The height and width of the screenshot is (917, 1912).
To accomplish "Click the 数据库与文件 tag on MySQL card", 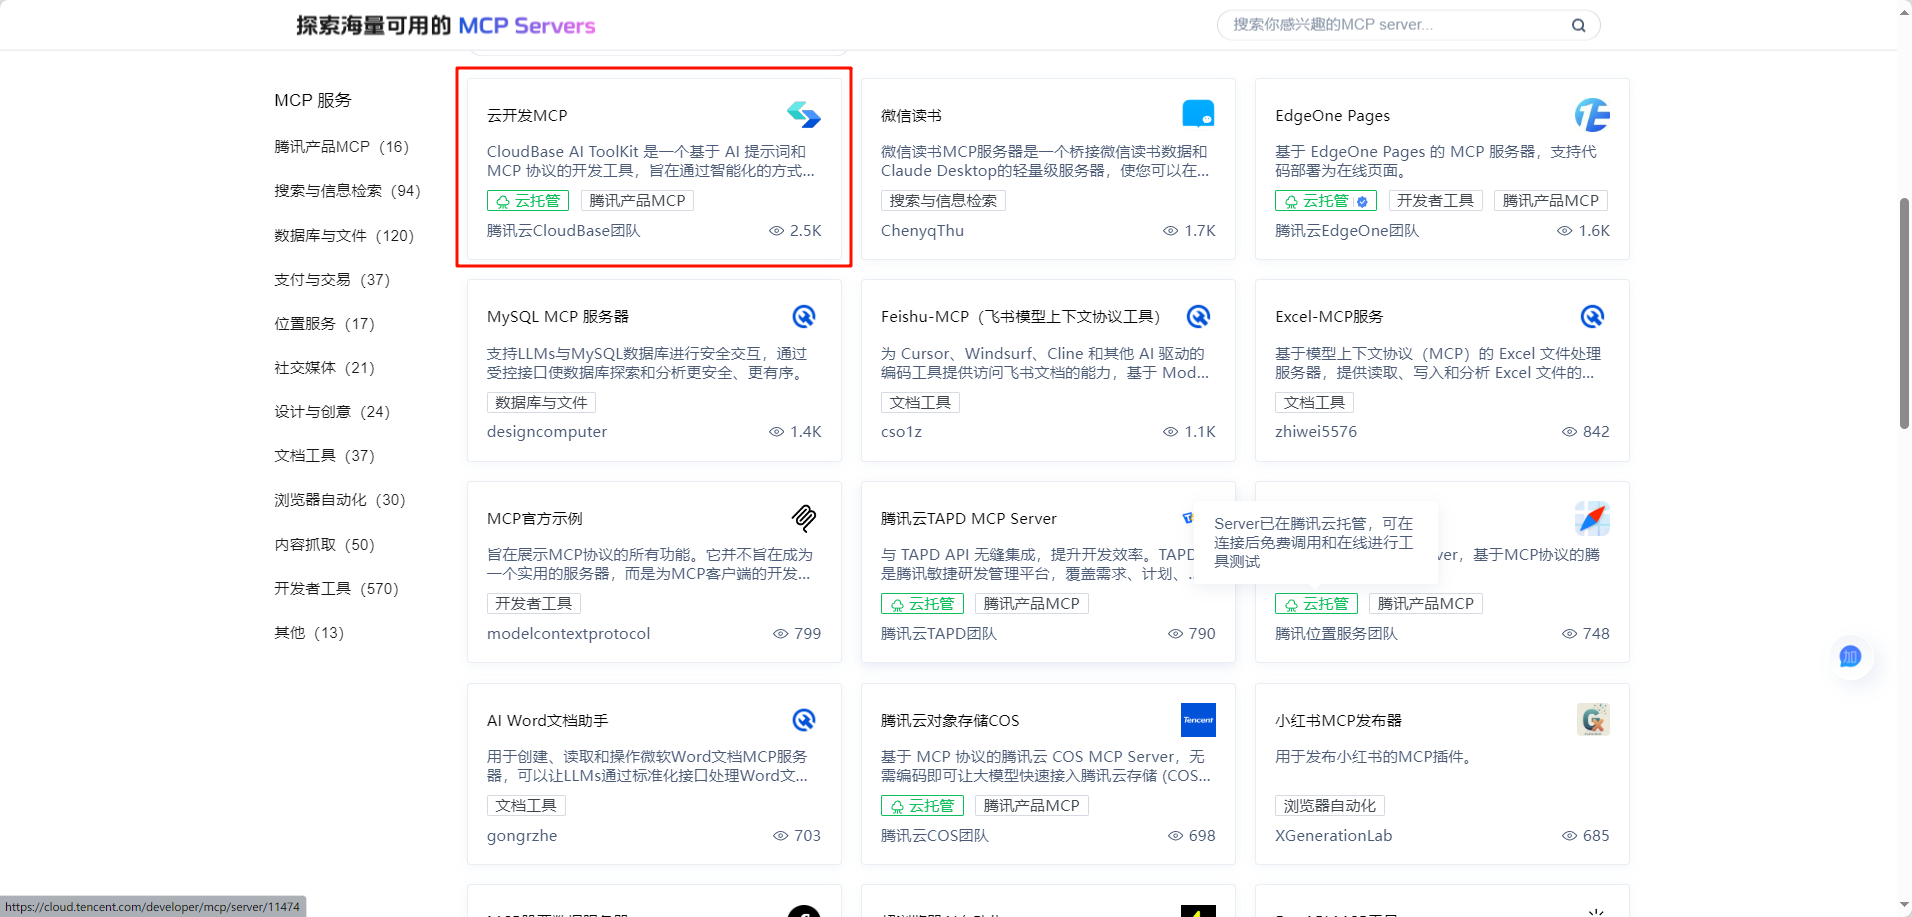I will (x=541, y=403).
